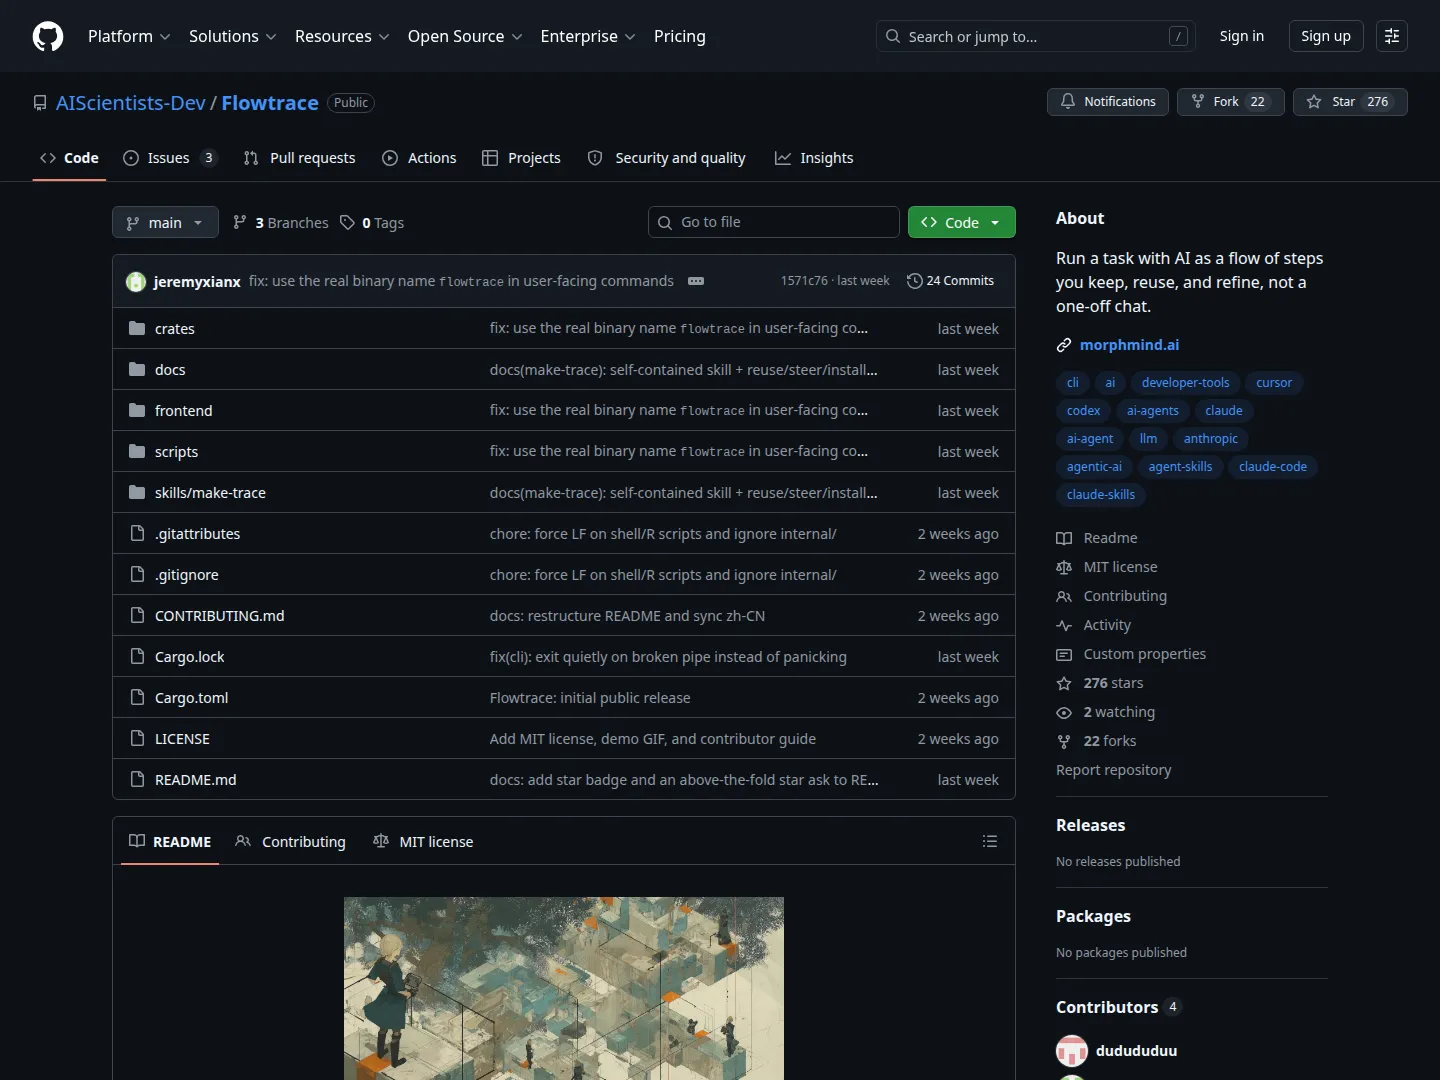Open the appearance settings icon beside Sign up

coord(1392,36)
